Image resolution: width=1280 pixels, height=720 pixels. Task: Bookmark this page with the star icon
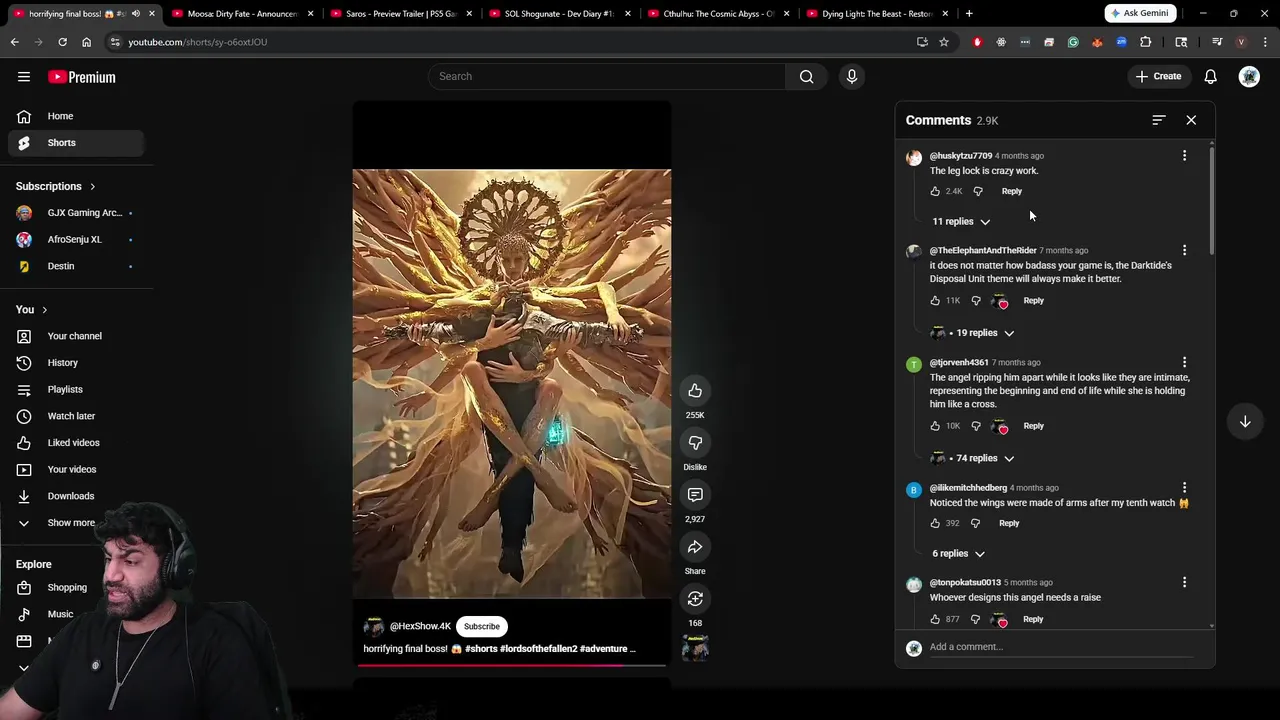click(x=943, y=42)
